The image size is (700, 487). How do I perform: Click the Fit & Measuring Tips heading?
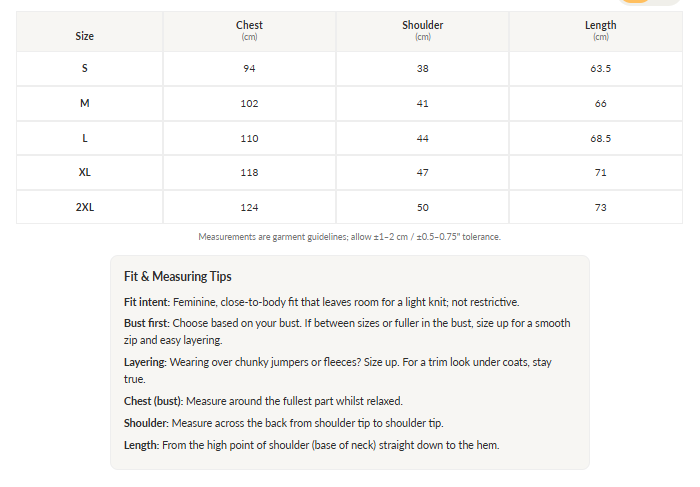coord(177,277)
